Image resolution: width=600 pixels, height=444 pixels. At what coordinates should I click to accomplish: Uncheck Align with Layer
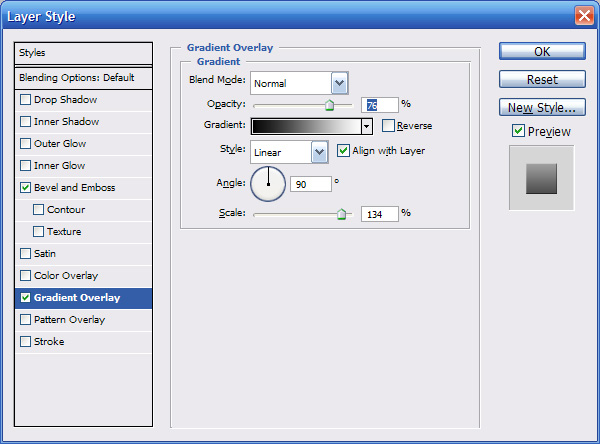coord(343,150)
